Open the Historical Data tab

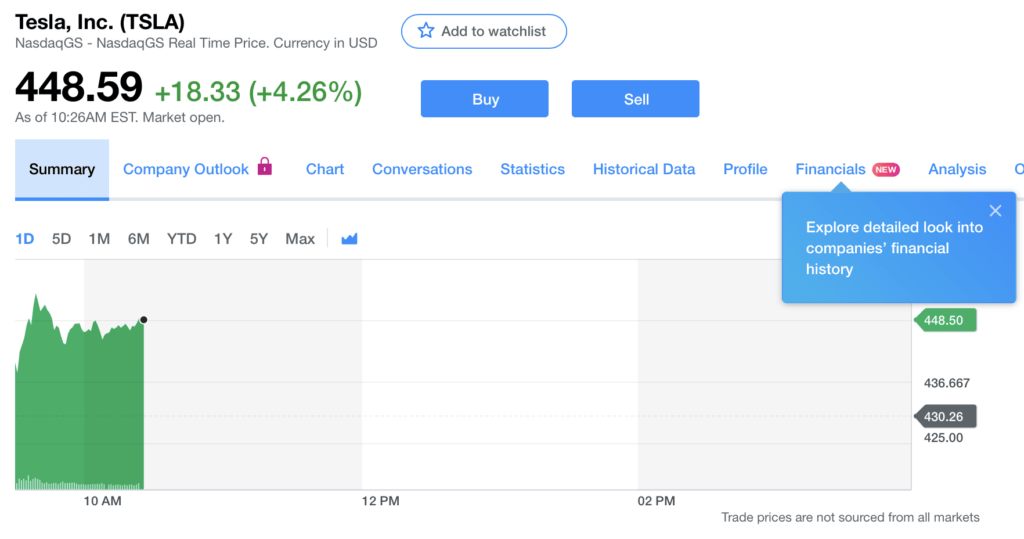coord(644,169)
